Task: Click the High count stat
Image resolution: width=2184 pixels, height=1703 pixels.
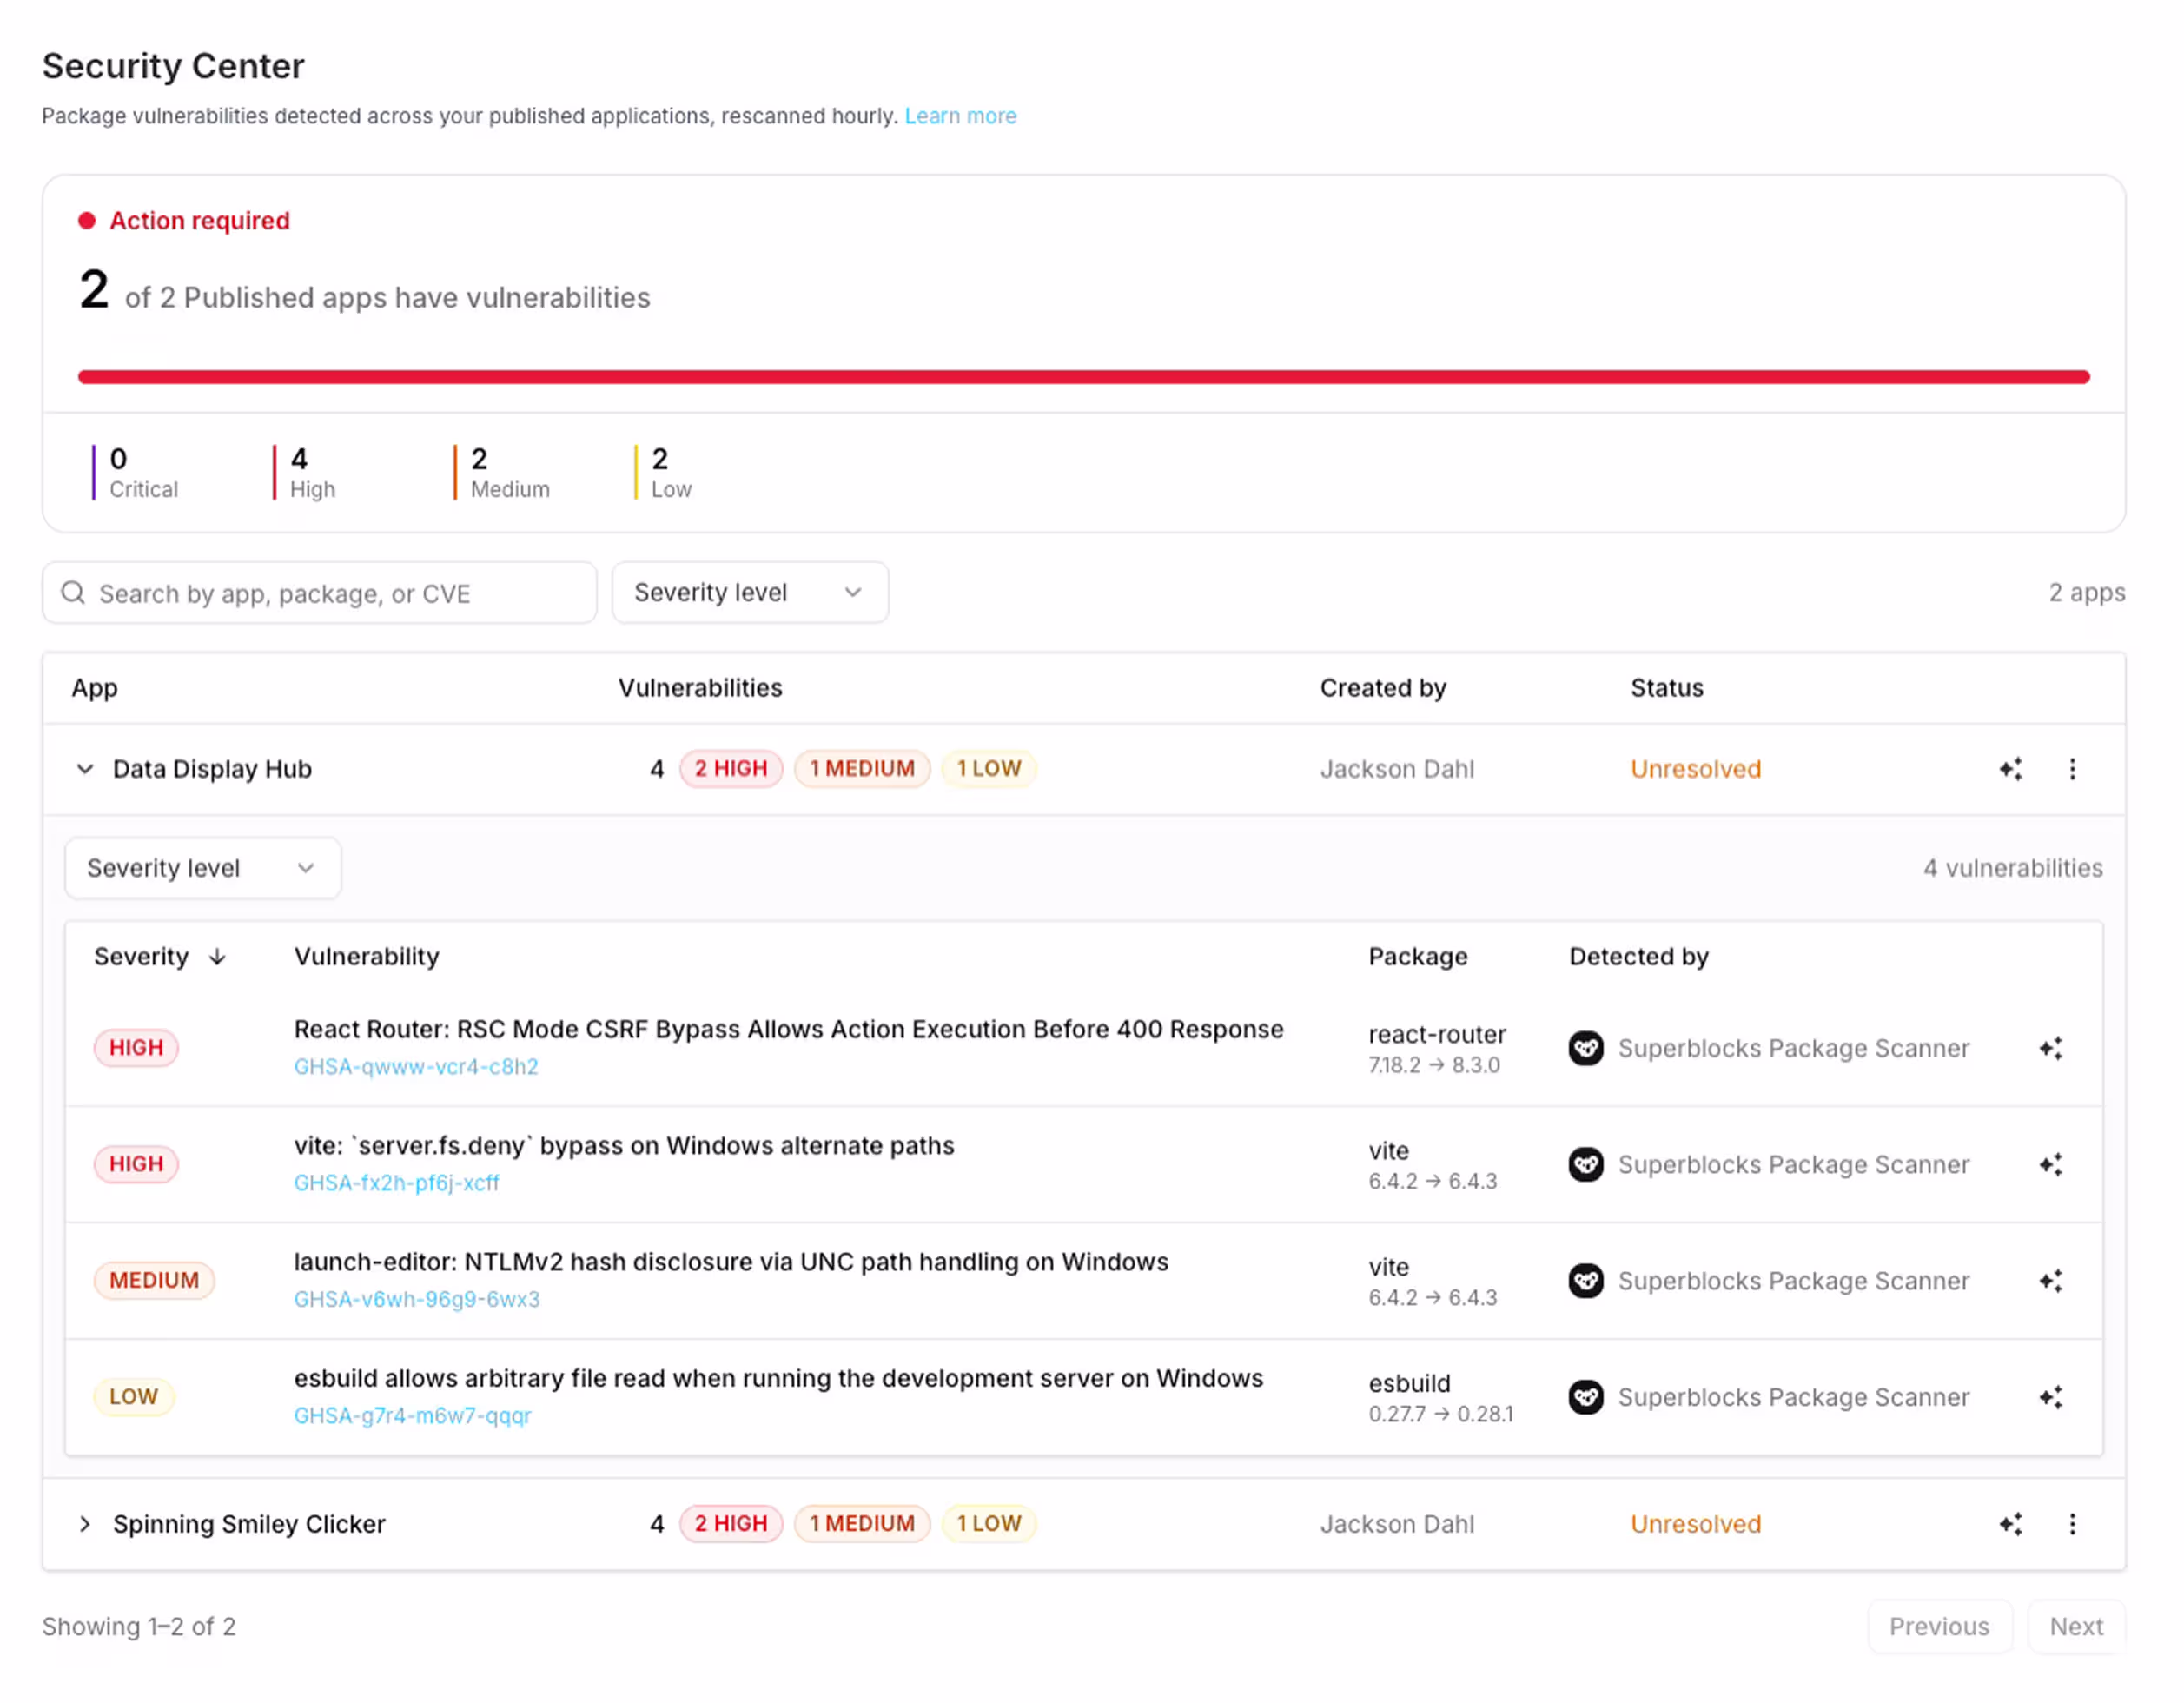Action: [x=306, y=473]
